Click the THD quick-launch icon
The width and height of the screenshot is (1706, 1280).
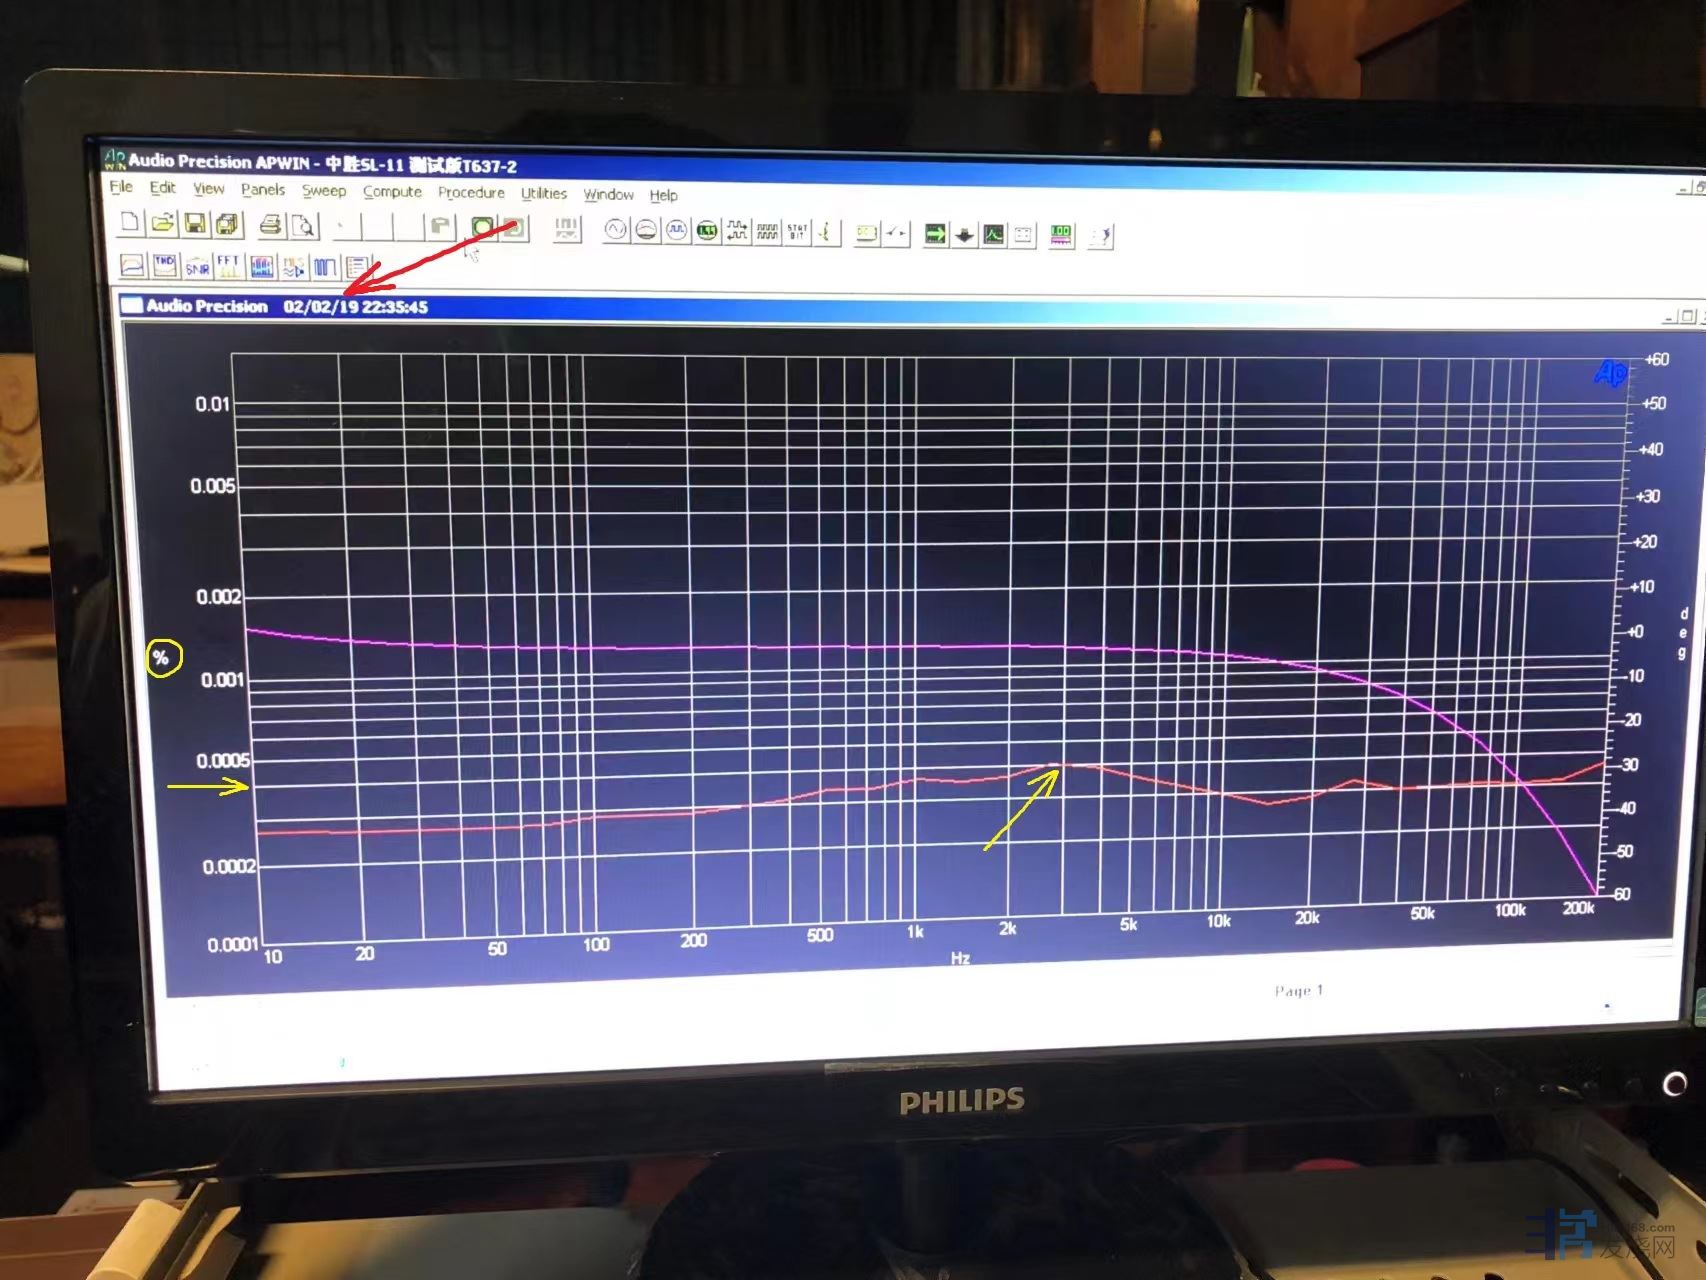(165, 265)
